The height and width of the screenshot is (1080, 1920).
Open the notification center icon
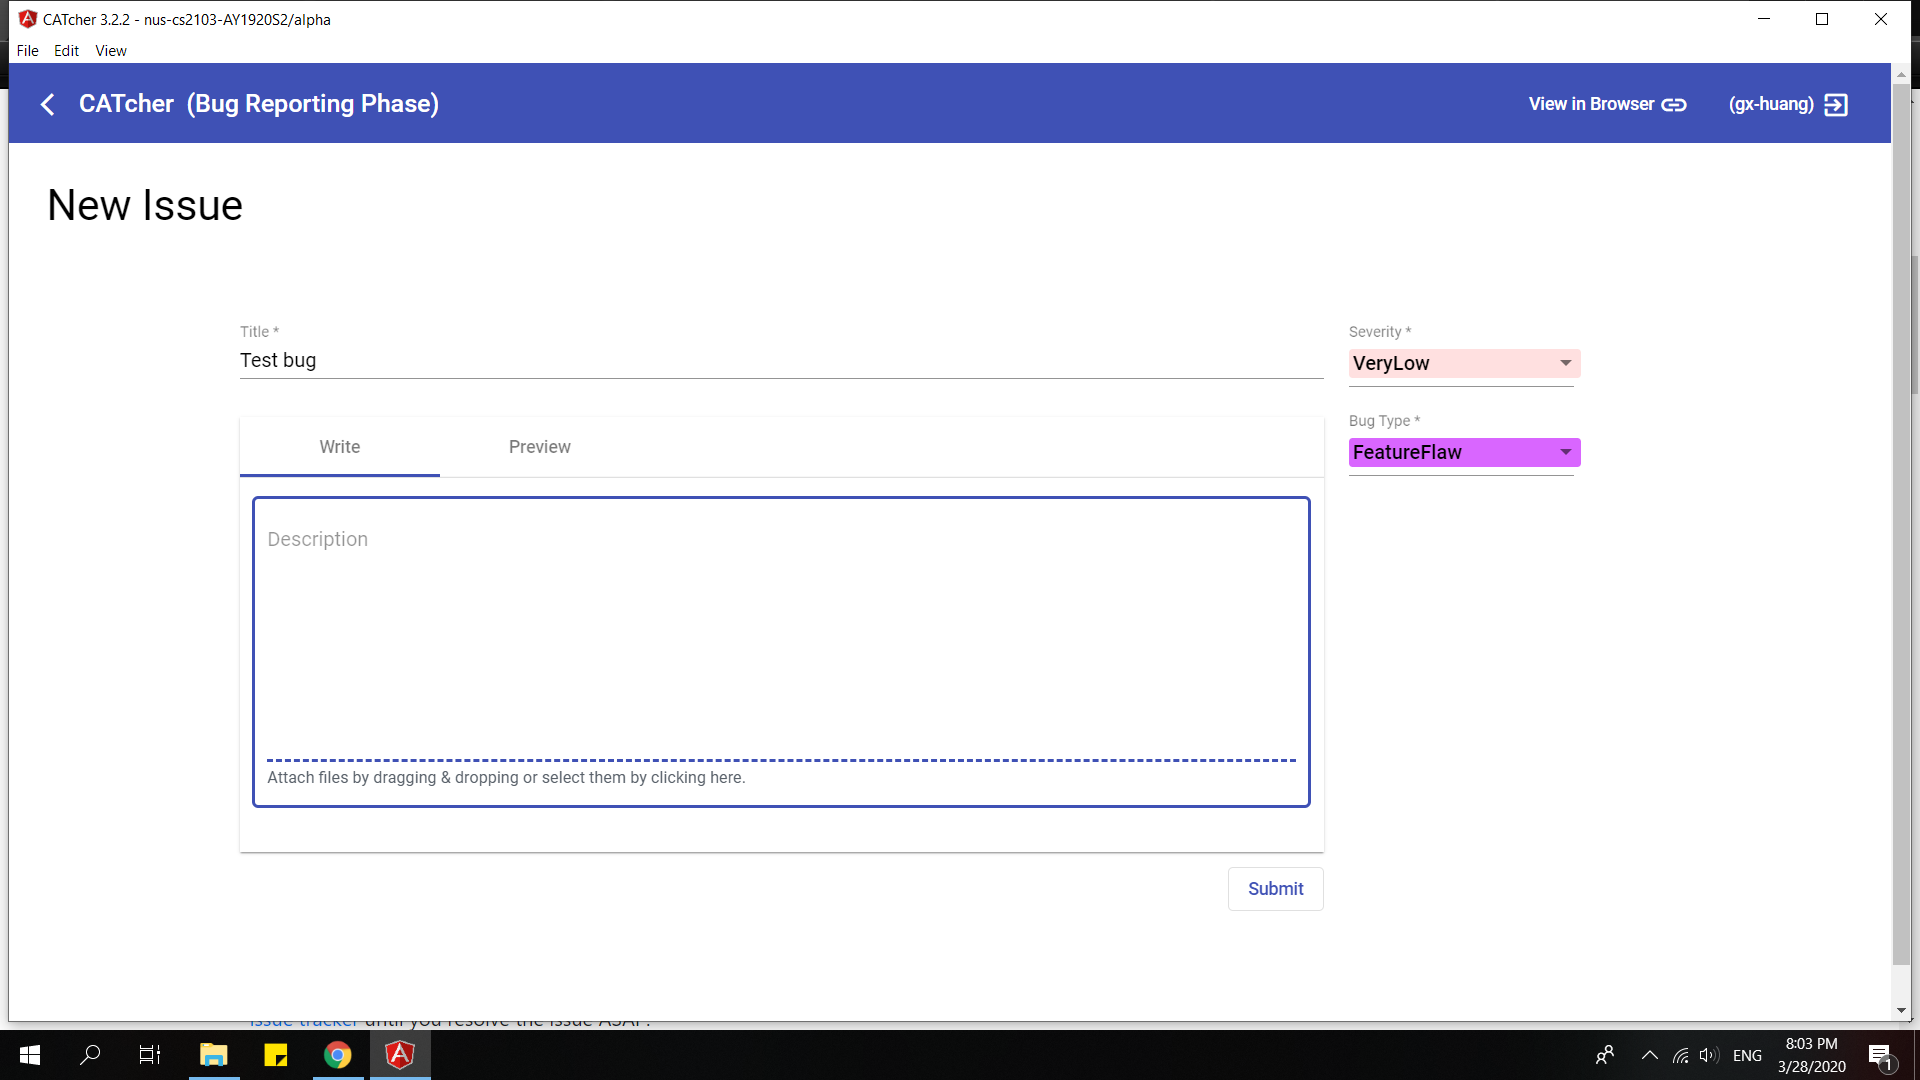tap(1879, 1055)
